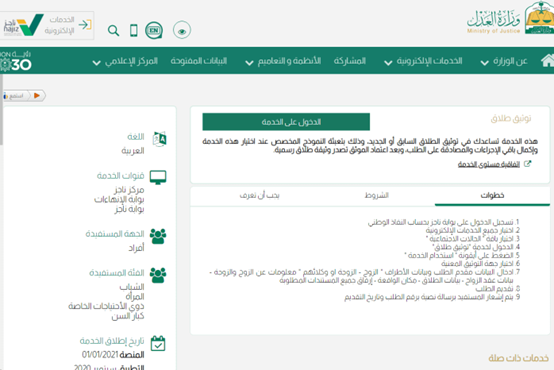Select the خطوات tab
This screenshot has height=370, width=554.
[x=492, y=195]
